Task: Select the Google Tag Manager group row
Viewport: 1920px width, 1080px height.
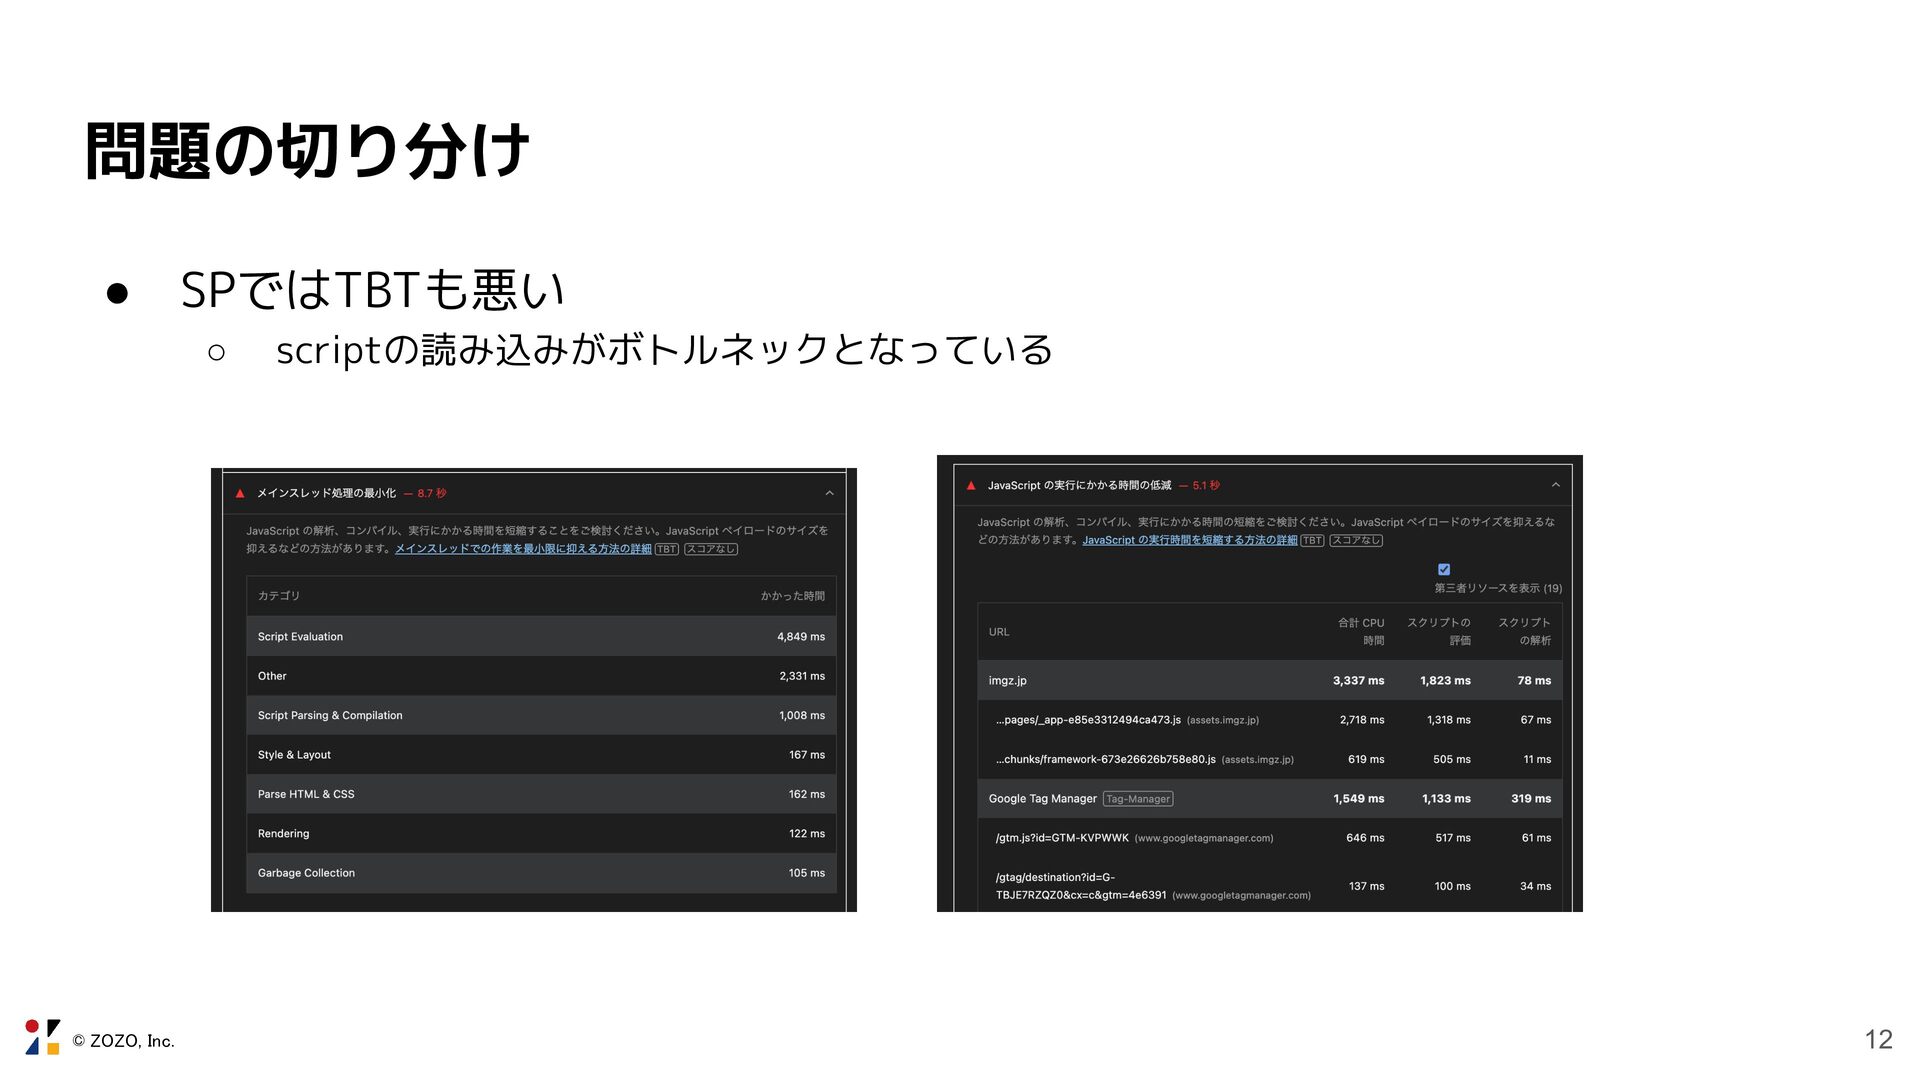Action: pyautogui.click(x=1042, y=799)
